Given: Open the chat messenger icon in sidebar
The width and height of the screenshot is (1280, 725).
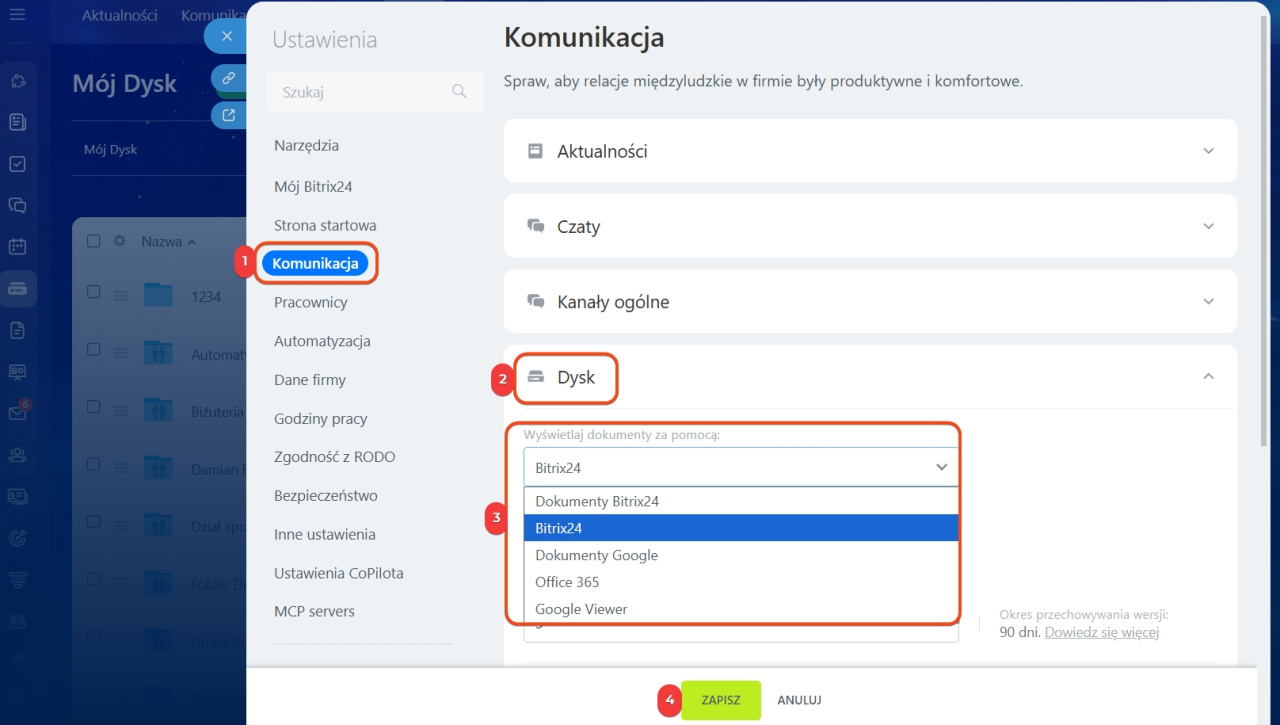Looking at the screenshot, I should coord(17,205).
